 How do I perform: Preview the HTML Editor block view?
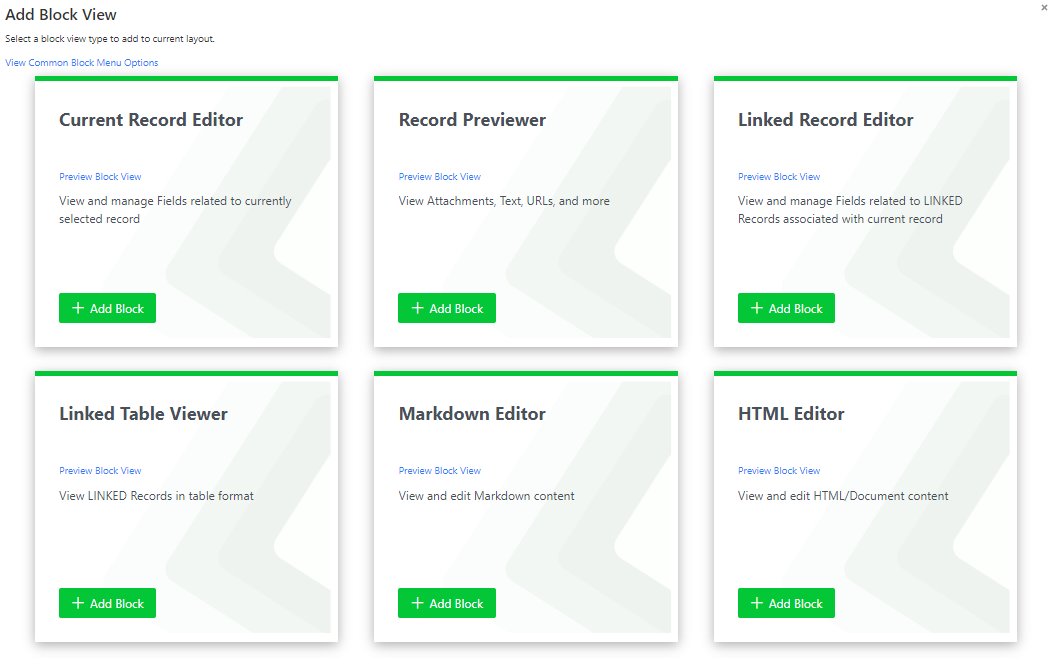click(779, 471)
